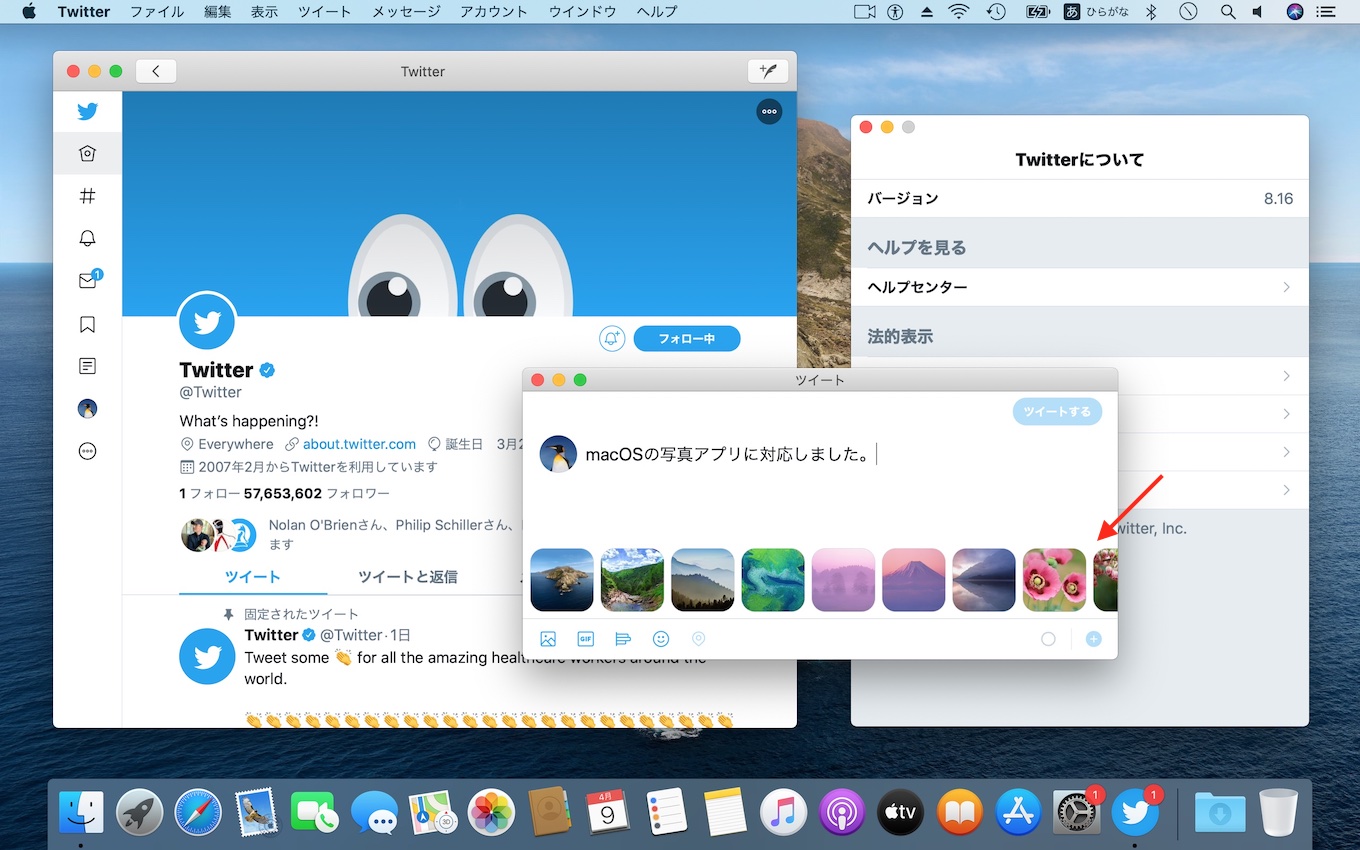Image resolution: width=1360 pixels, height=850 pixels.
Task: Open Photos app from Dock
Action: pyautogui.click(x=491, y=812)
